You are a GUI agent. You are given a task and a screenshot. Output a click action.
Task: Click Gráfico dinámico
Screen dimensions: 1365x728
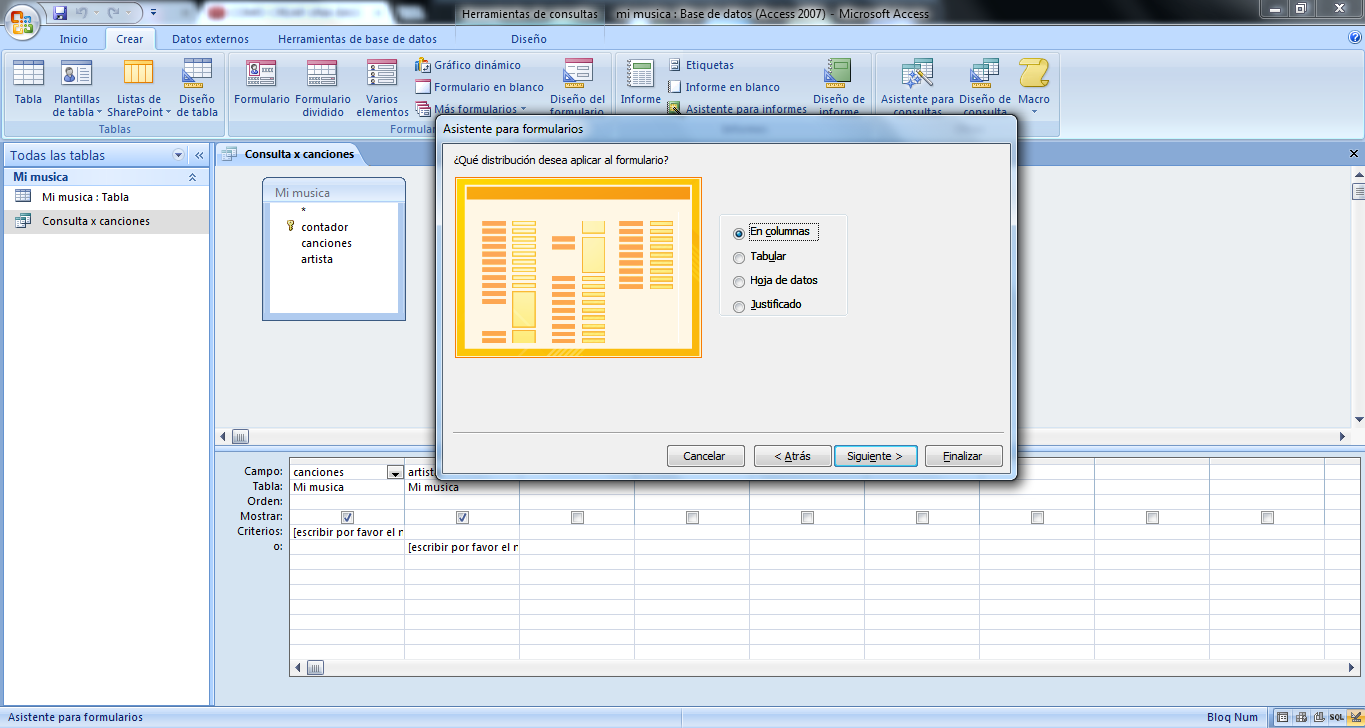point(467,65)
